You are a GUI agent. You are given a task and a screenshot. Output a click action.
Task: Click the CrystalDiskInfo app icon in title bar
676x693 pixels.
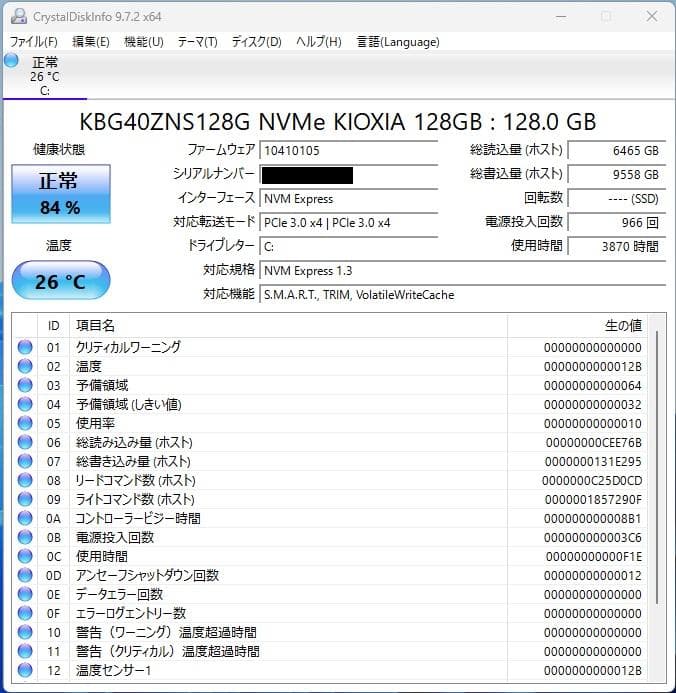[19, 16]
